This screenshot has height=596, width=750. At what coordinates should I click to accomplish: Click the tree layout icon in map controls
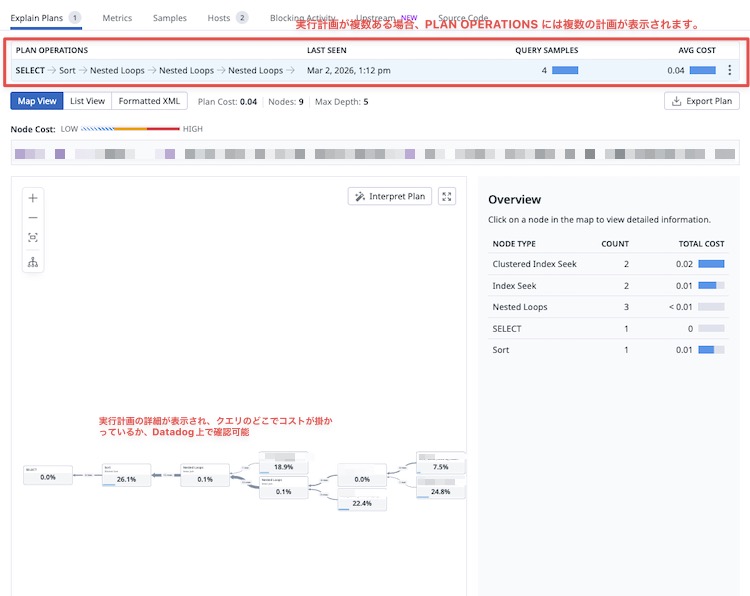[33, 262]
